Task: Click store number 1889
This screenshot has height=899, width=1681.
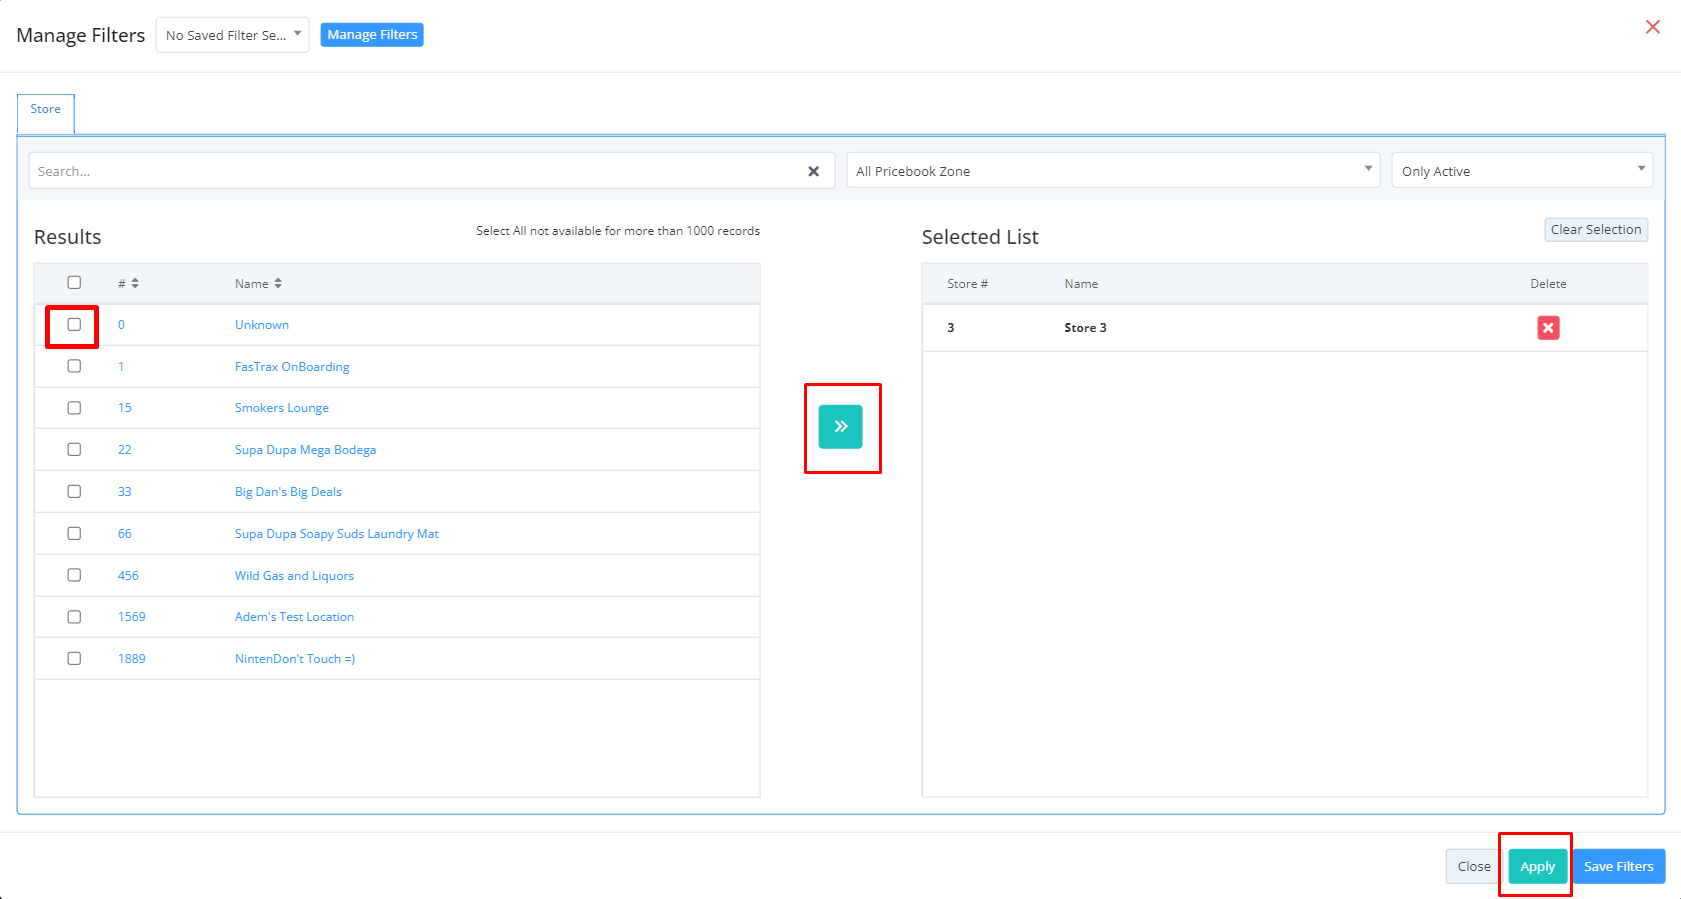Action: coord(132,659)
